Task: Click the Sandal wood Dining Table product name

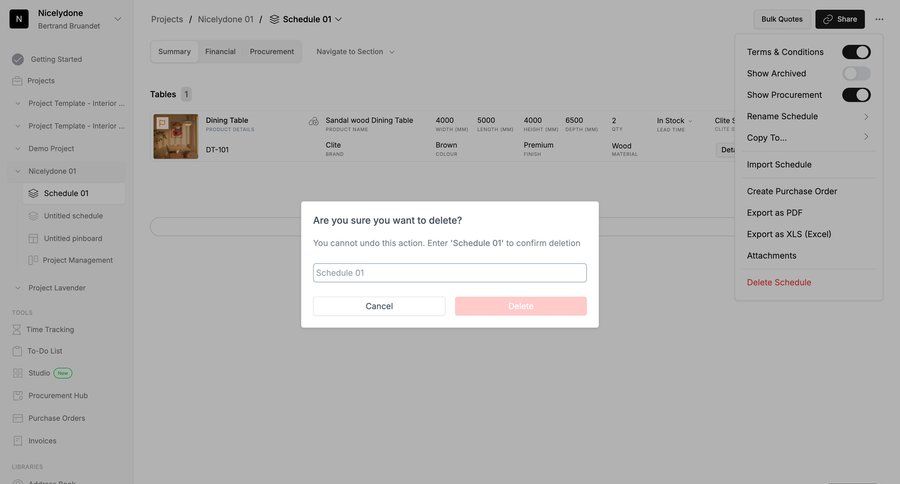Action: pyautogui.click(x=369, y=121)
